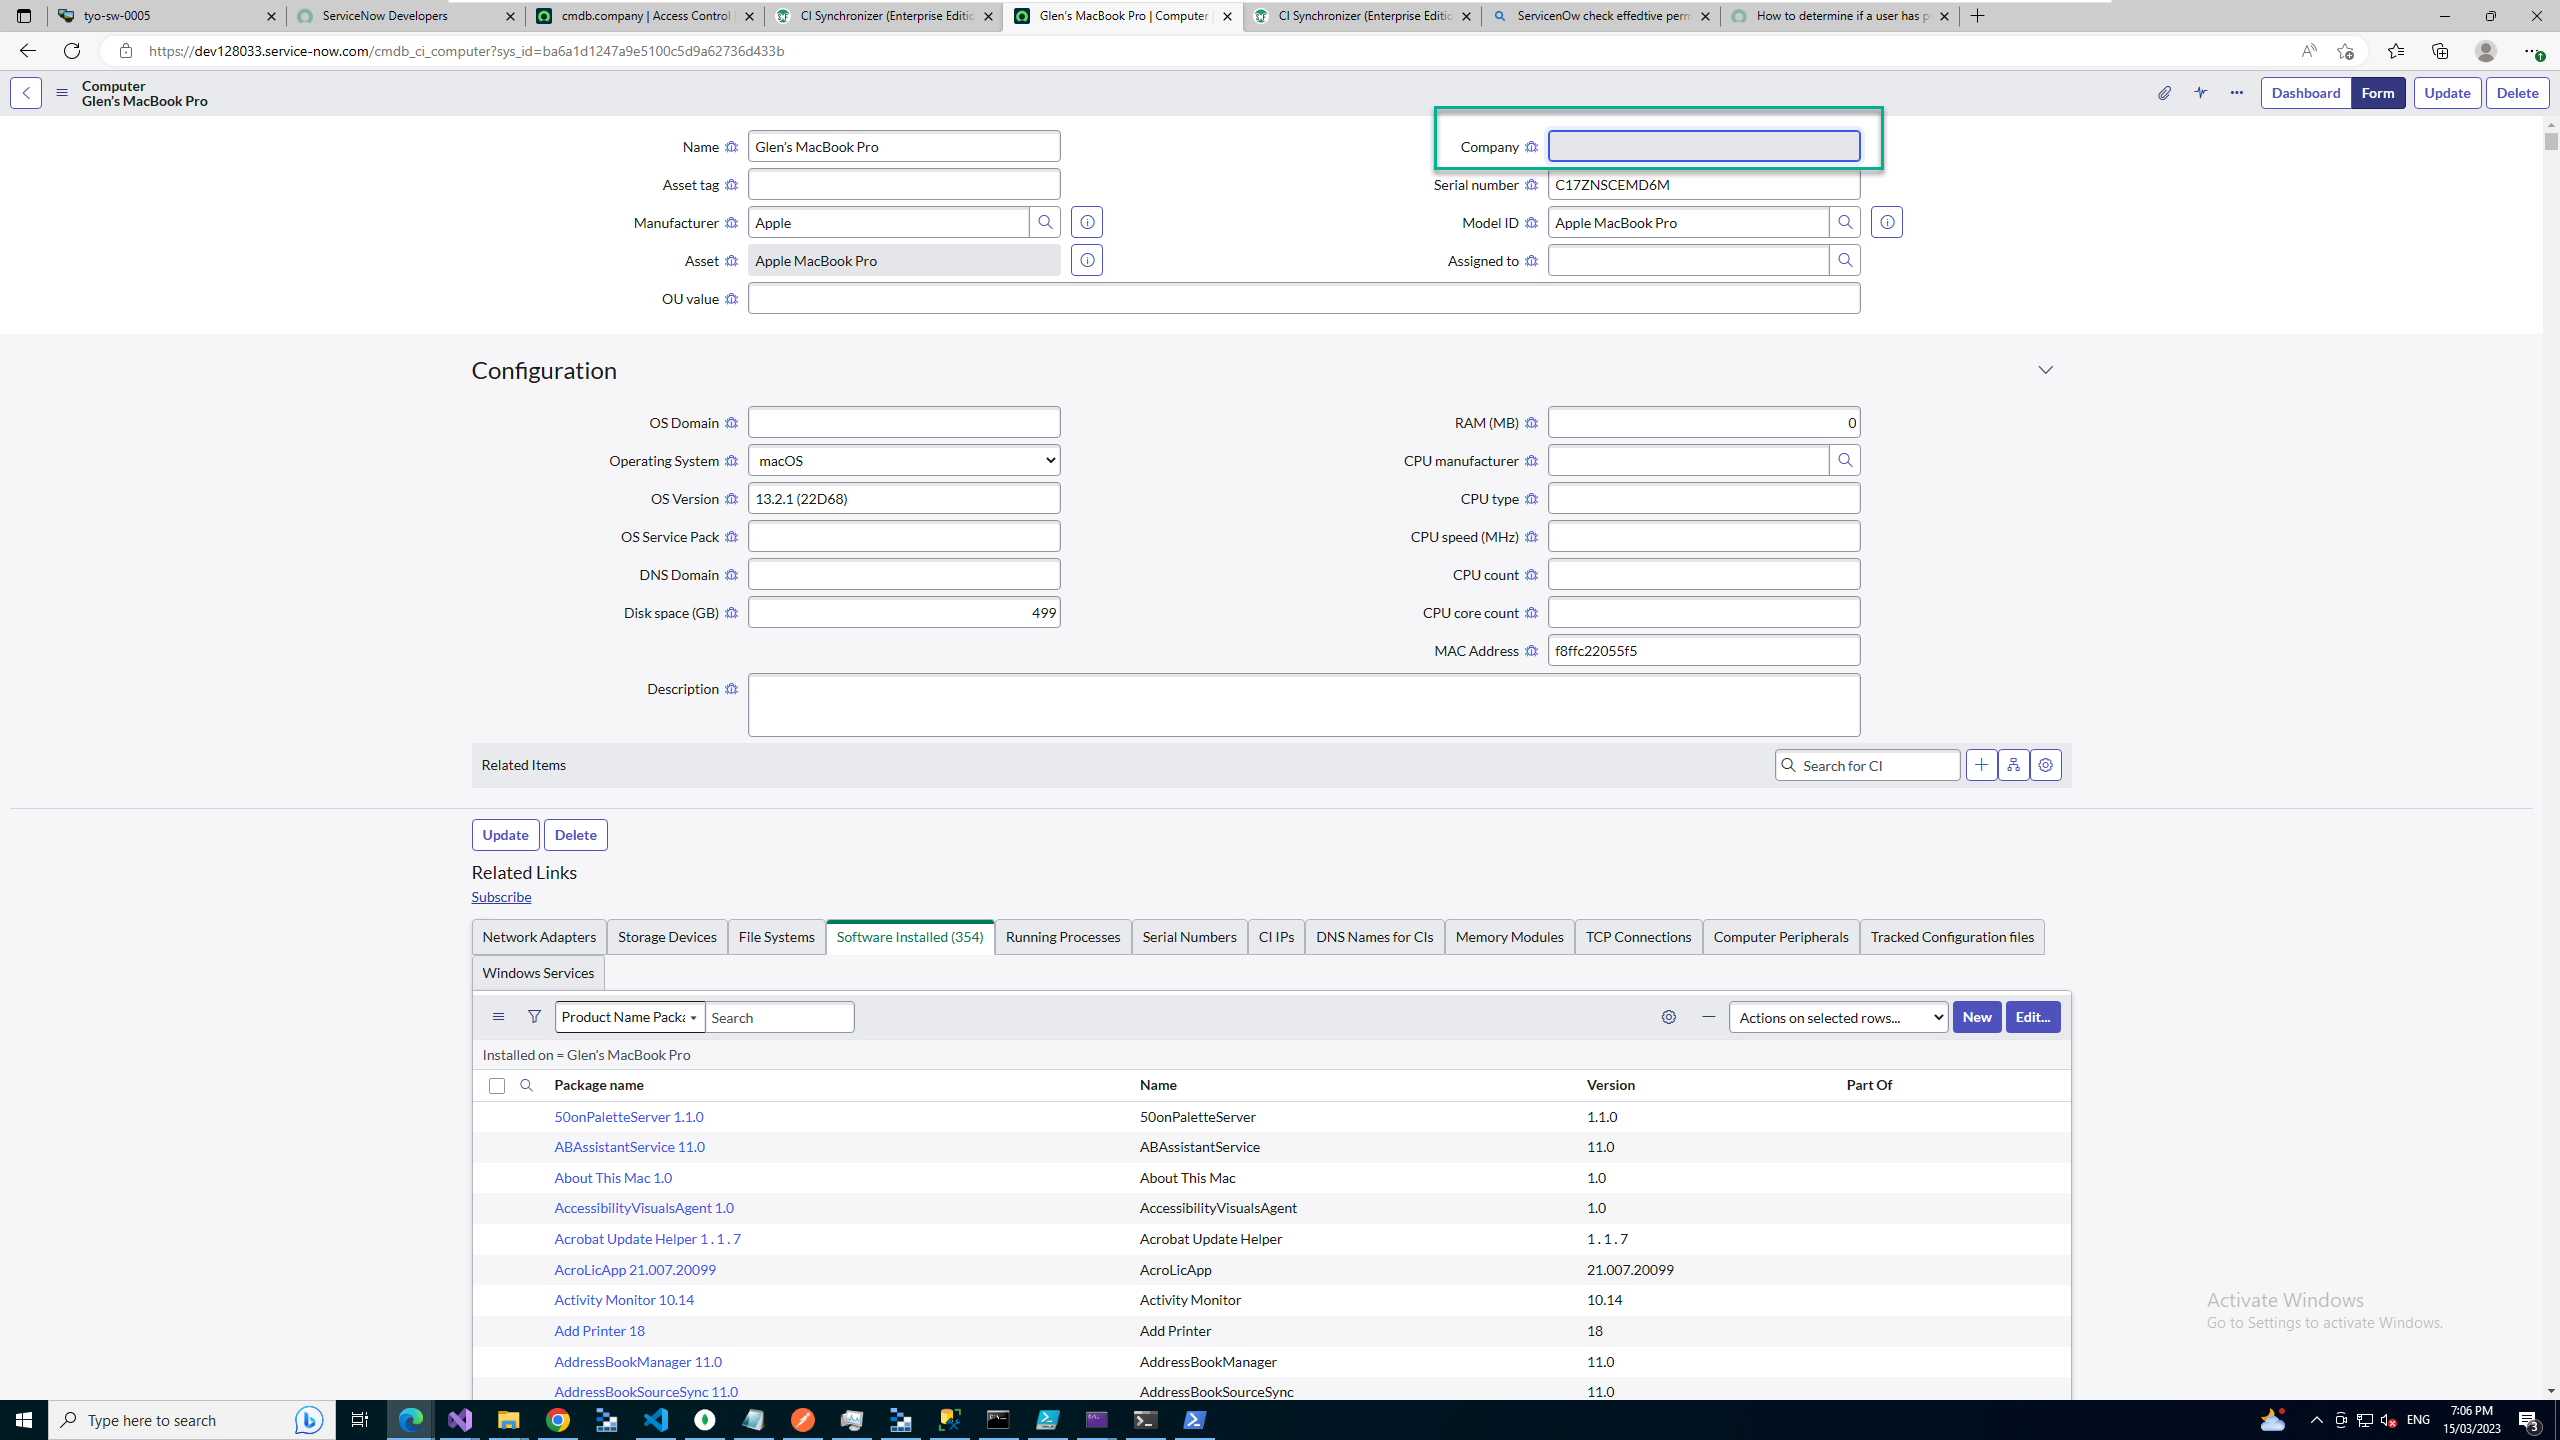Viewport: 2560px width, 1440px height.
Task: Open the Edge Favorites icon
Action: [2396, 51]
